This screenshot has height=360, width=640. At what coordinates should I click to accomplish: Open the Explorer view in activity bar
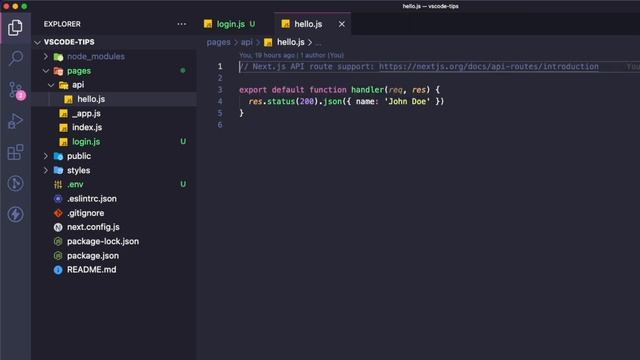tap(15, 28)
